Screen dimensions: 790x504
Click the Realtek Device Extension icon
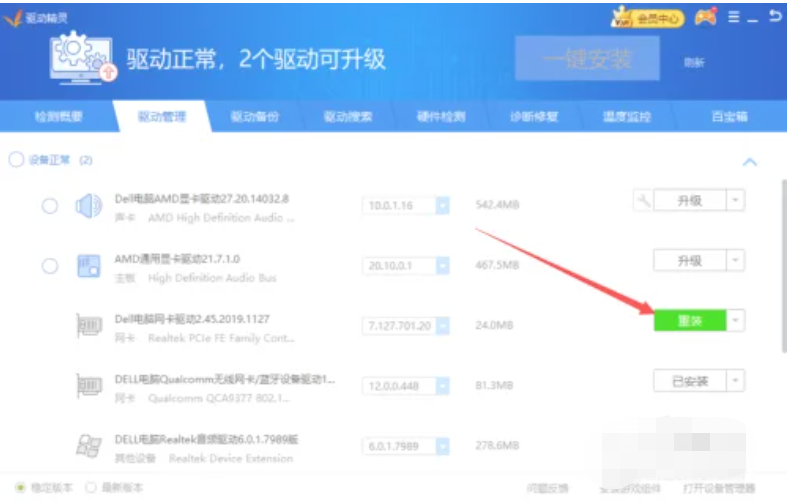coord(90,447)
